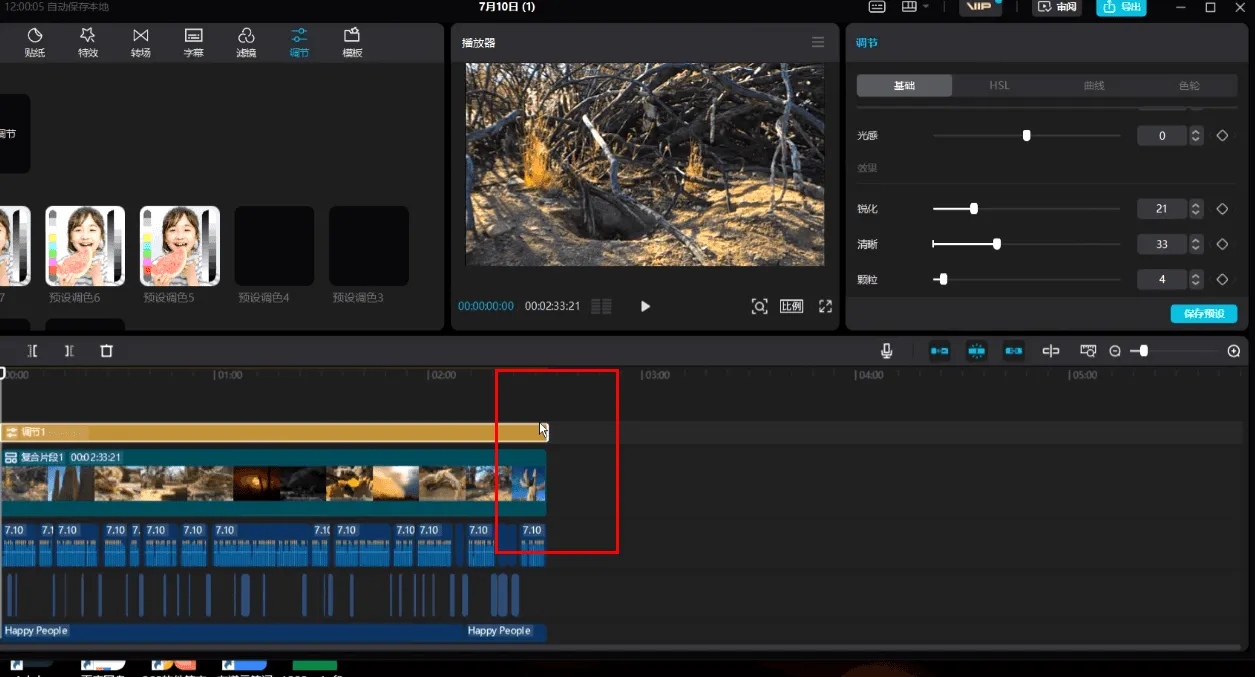Toggle auto snapping in timeline
1255x677 pixels.
[977, 351]
